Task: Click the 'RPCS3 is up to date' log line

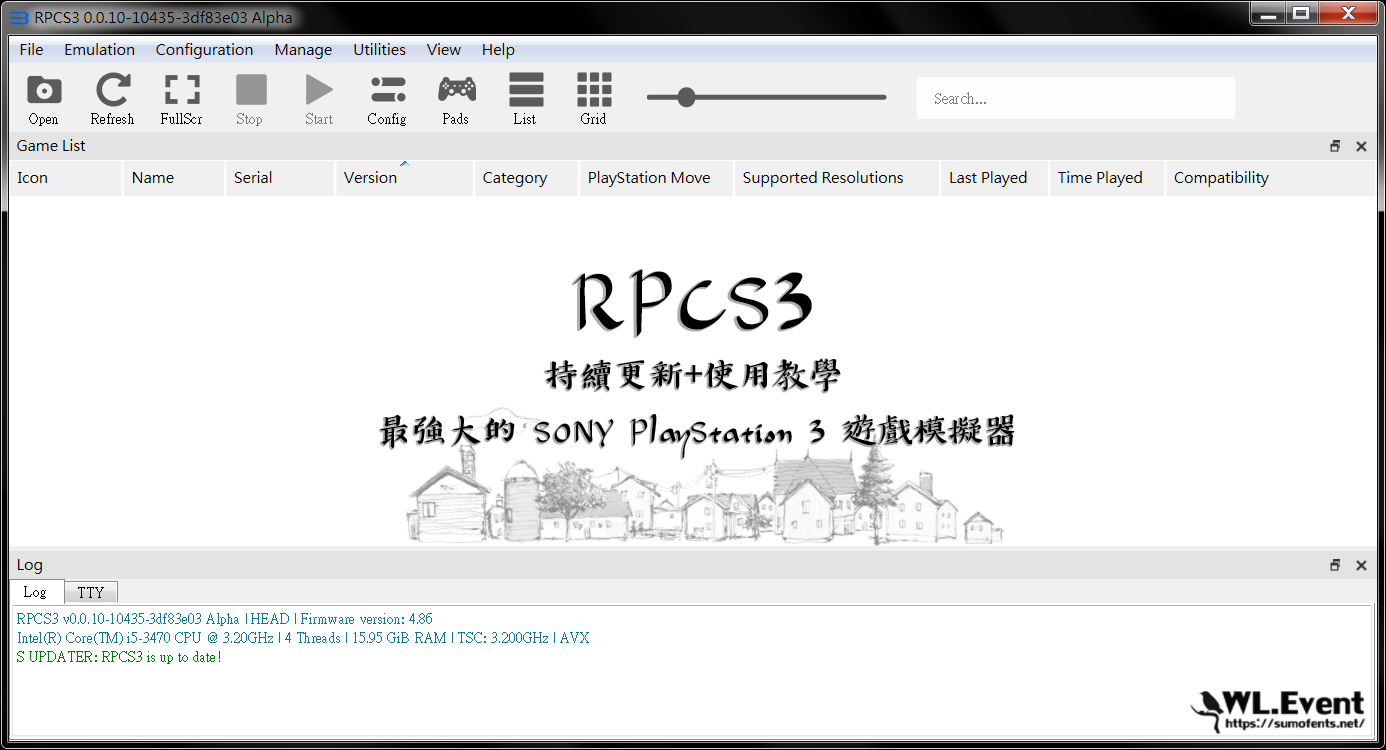Action: pos(119,657)
